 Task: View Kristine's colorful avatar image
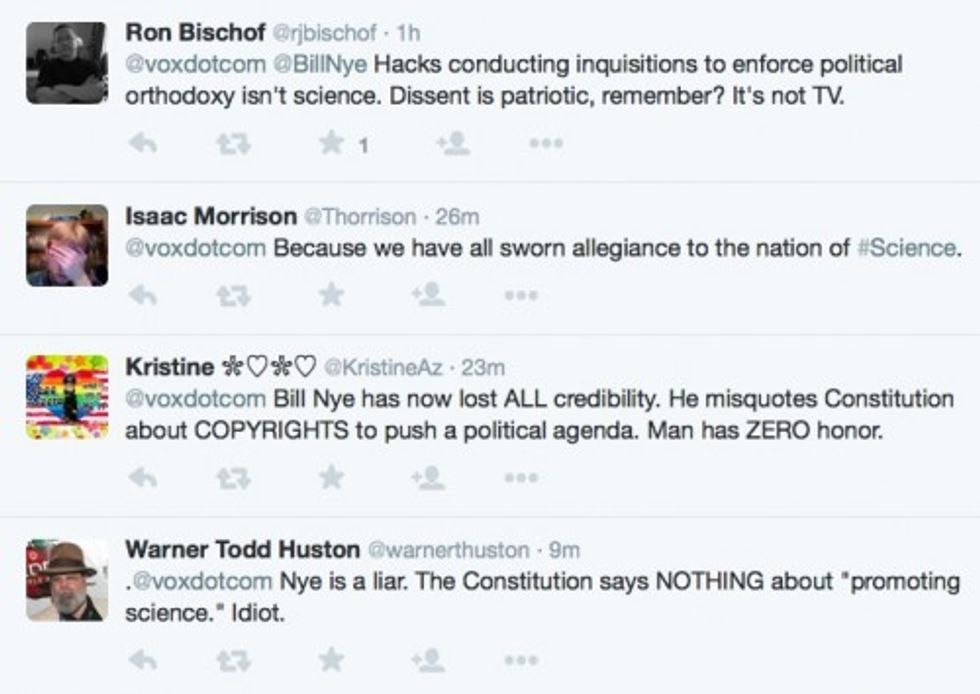tap(66, 397)
